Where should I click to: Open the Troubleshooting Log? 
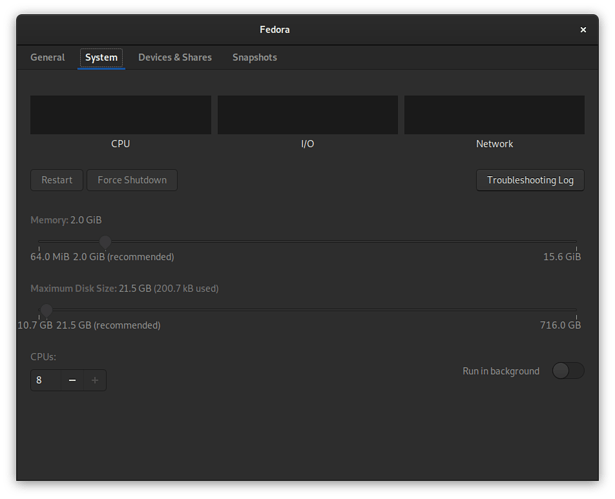[x=530, y=180]
